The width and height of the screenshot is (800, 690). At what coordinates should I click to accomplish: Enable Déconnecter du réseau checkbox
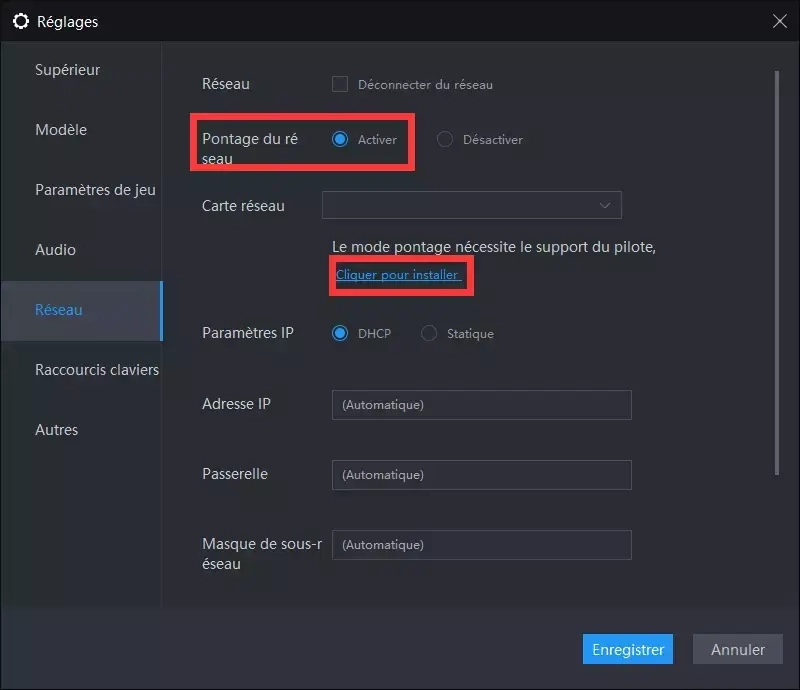(x=340, y=85)
